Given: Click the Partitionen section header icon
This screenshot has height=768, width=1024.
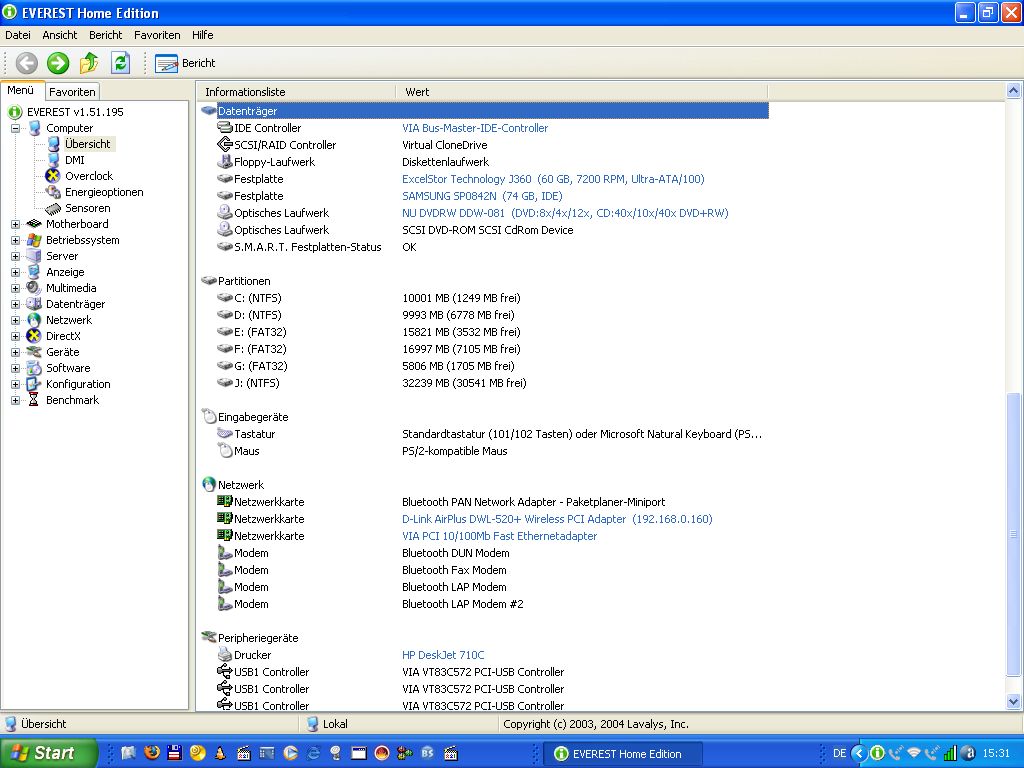Looking at the screenshot, I should click(209, 280).
